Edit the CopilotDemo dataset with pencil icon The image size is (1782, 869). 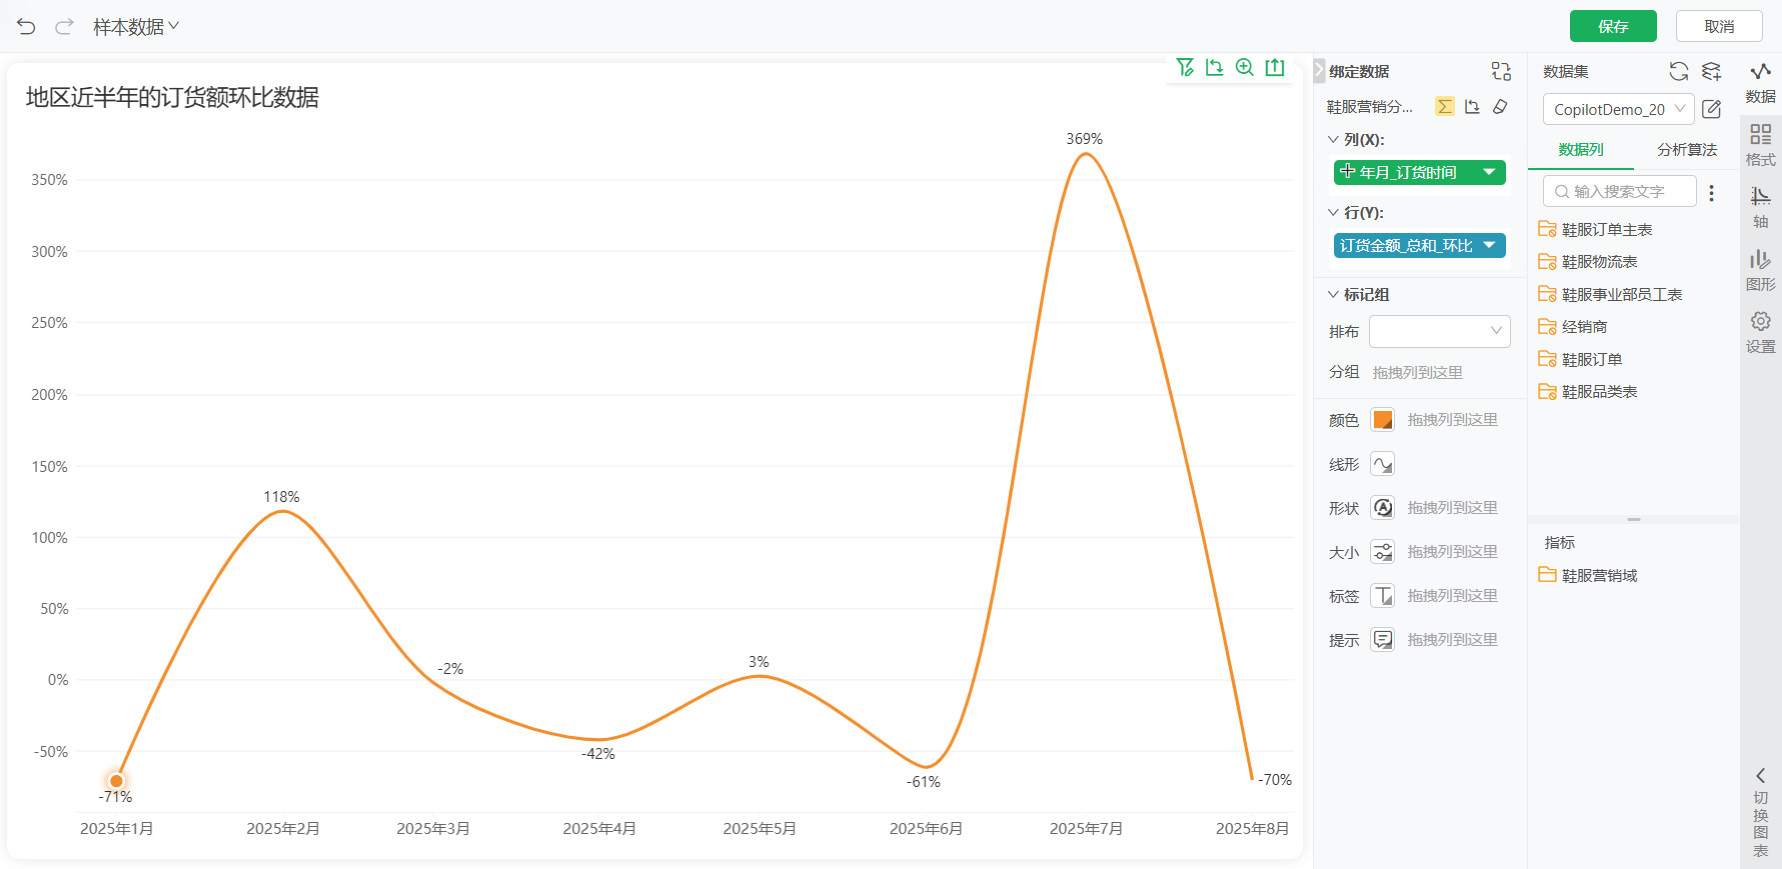pos(1711,109)
